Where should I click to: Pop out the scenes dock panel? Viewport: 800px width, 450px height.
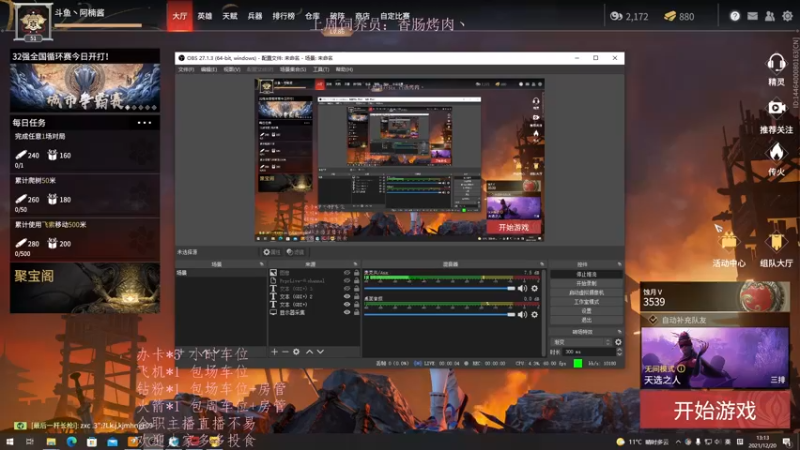(x=262, y=264)
